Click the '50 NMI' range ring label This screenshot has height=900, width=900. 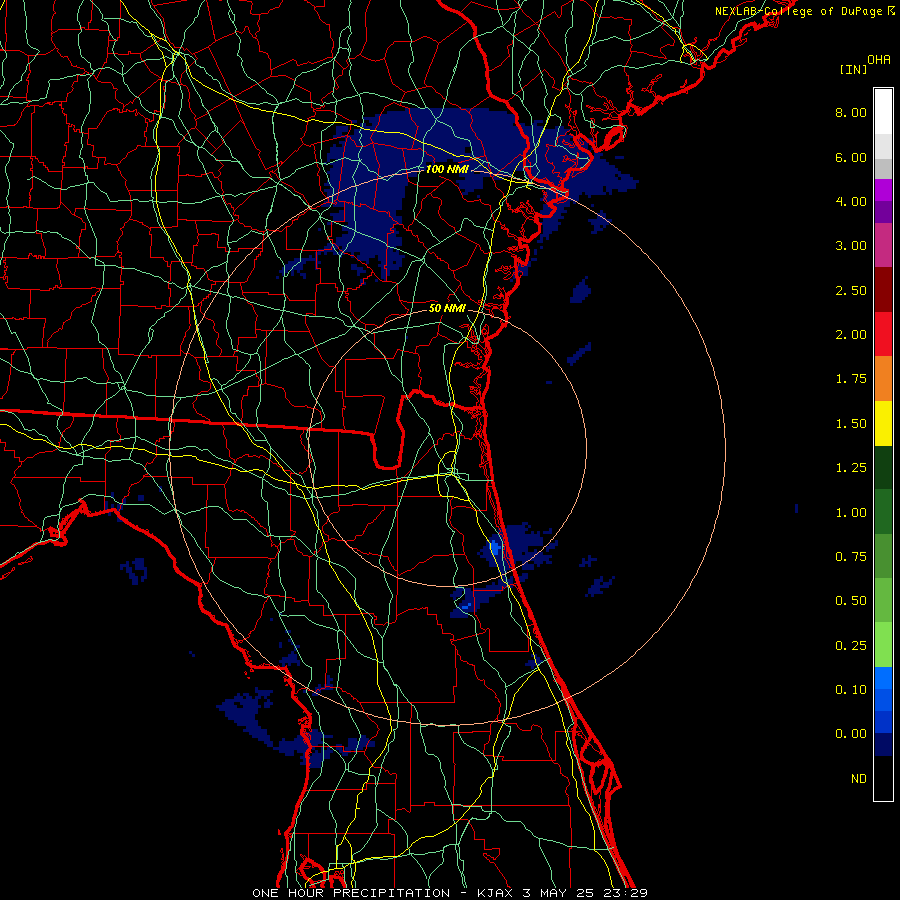[447, 308]
